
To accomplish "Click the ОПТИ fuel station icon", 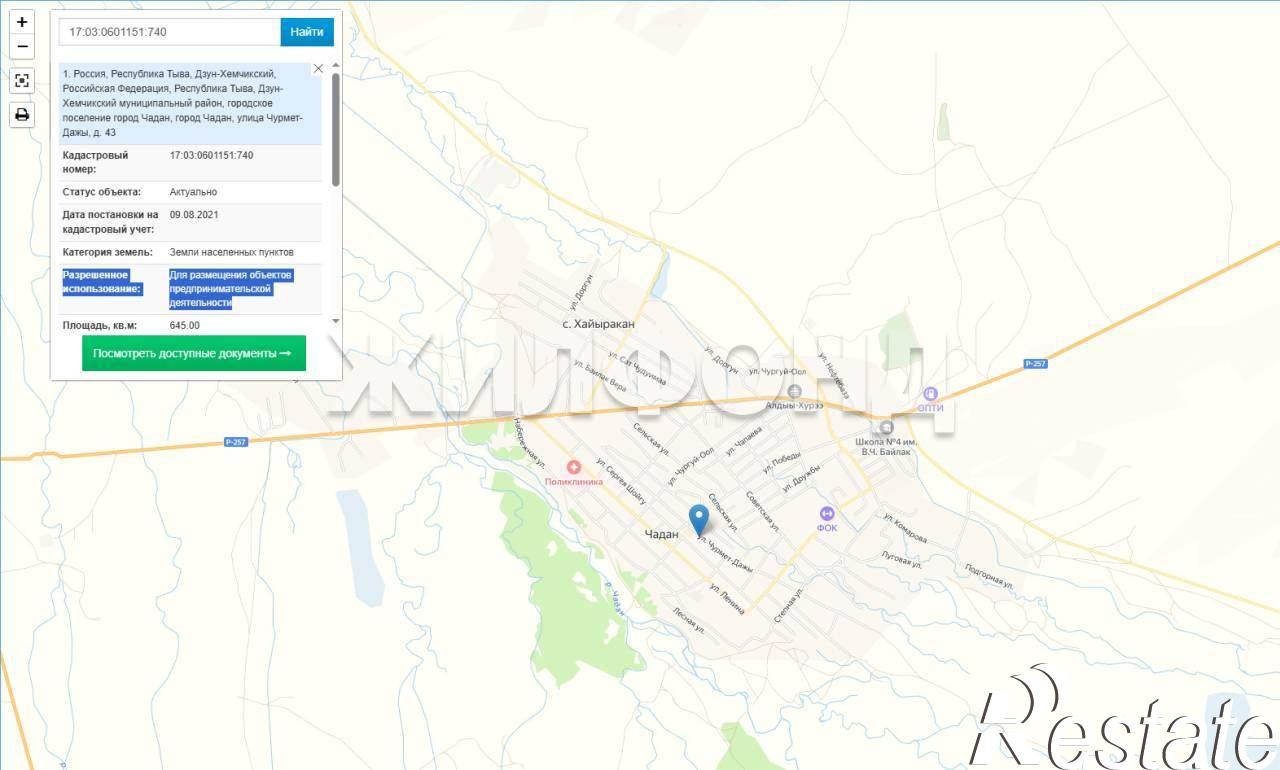I will pos(931,394).
